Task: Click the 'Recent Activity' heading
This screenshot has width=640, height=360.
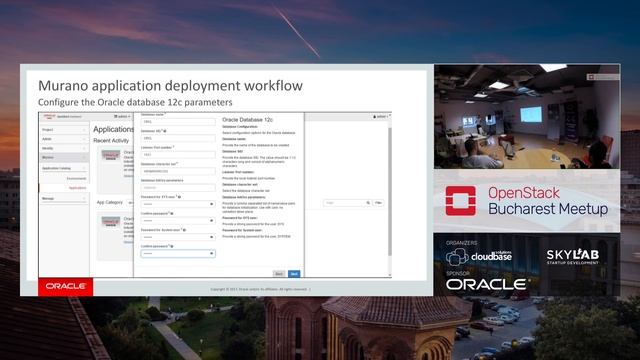Action: 111,140
